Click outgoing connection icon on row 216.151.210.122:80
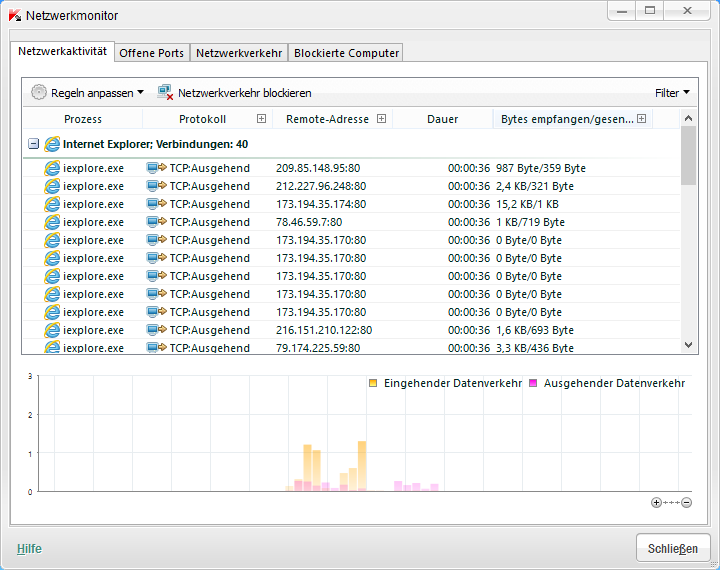 [x=157, y=329]
